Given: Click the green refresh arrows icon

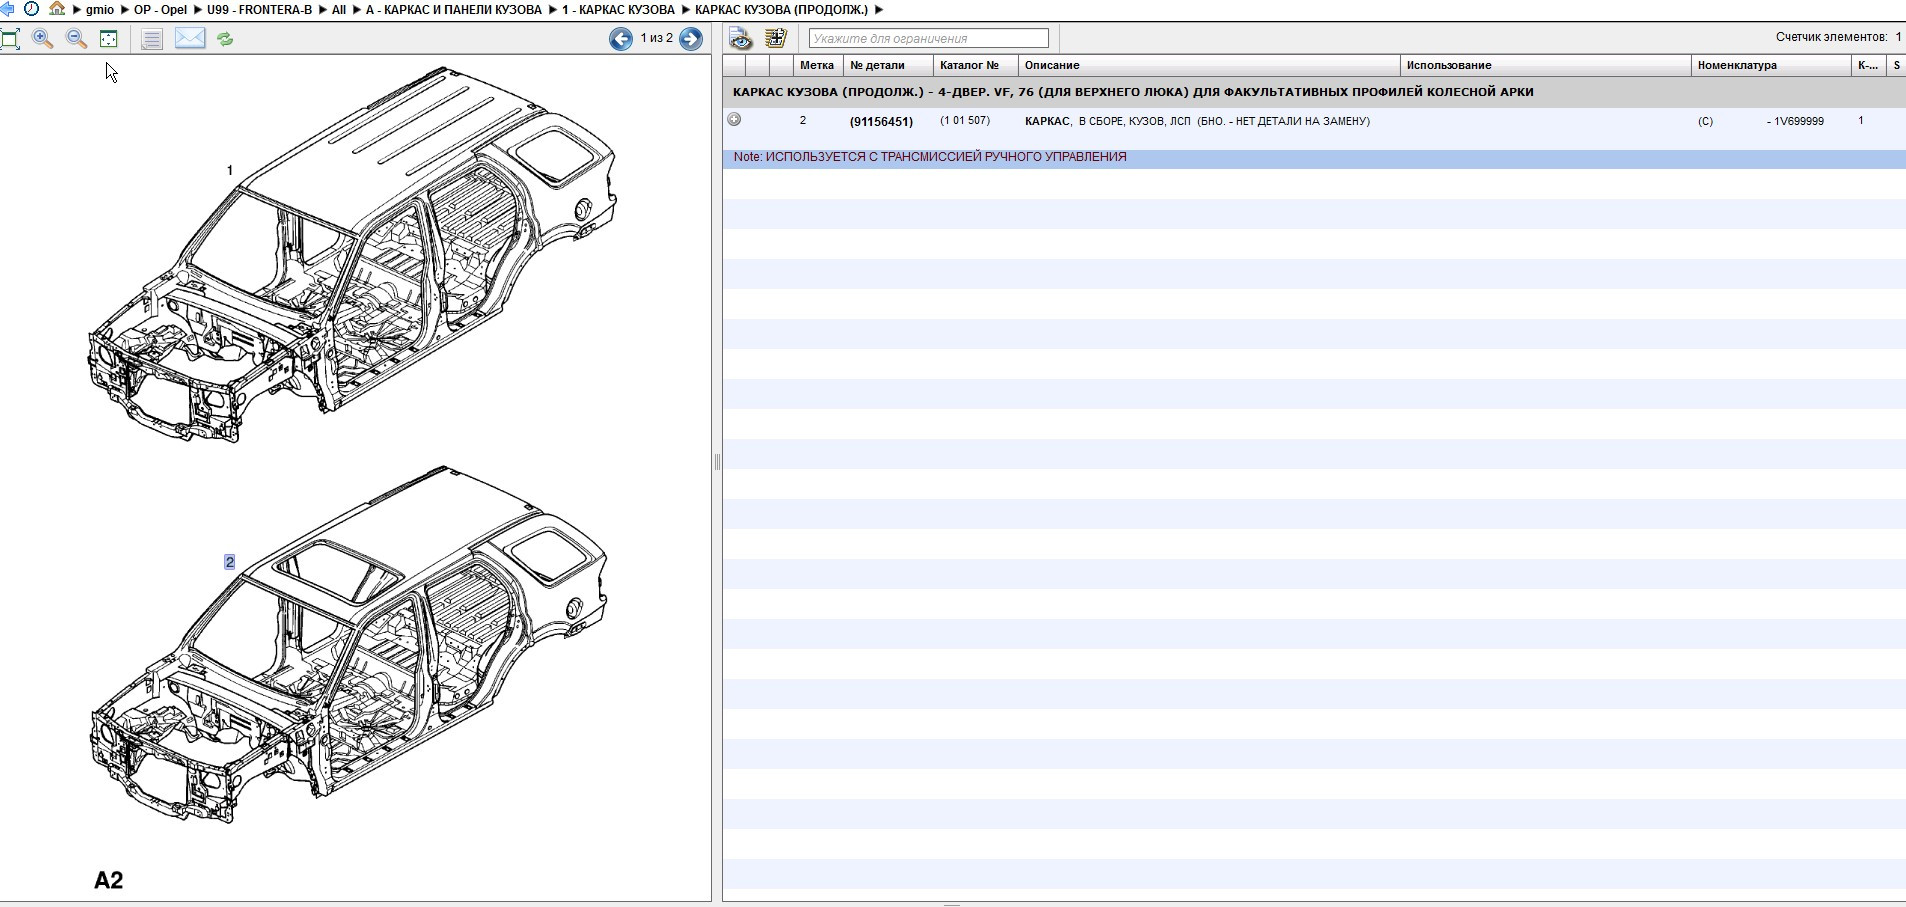Looking at the screenshot, I should pyautogui.click(x=225, y=39).
